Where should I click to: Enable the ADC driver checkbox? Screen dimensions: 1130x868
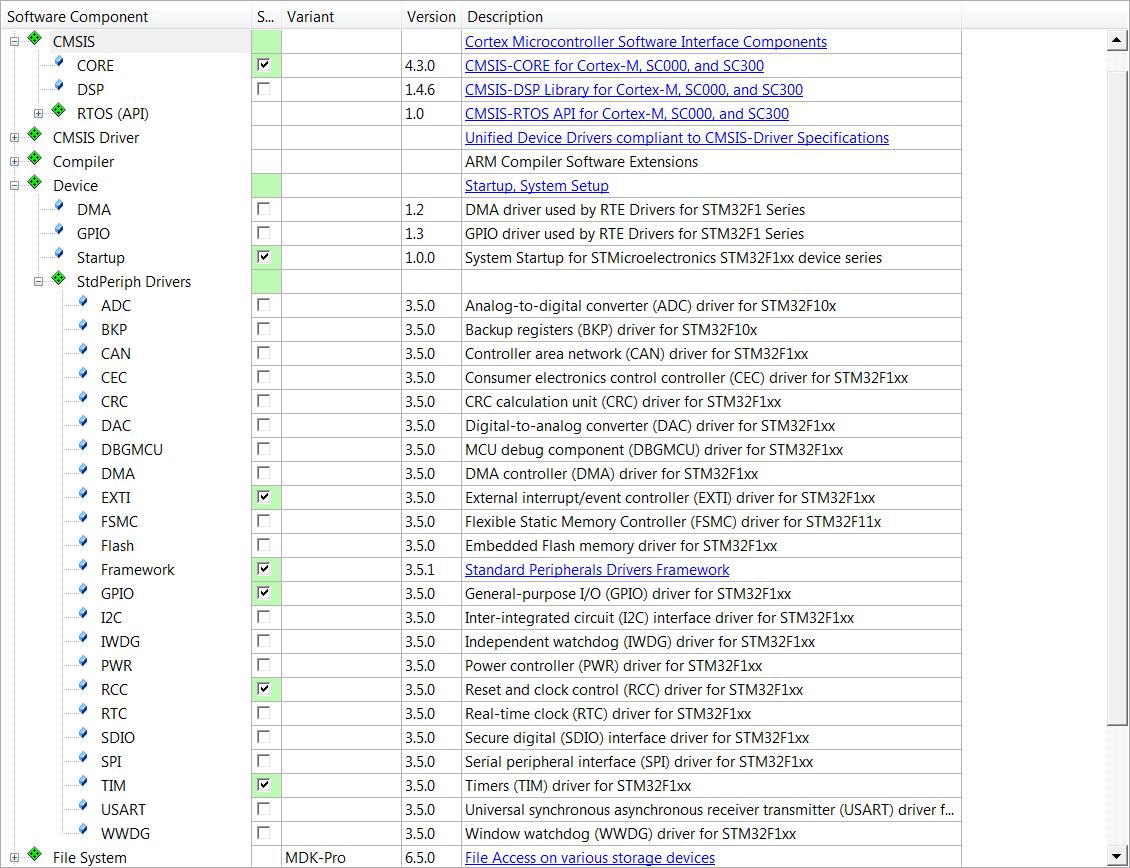[264, 305]
